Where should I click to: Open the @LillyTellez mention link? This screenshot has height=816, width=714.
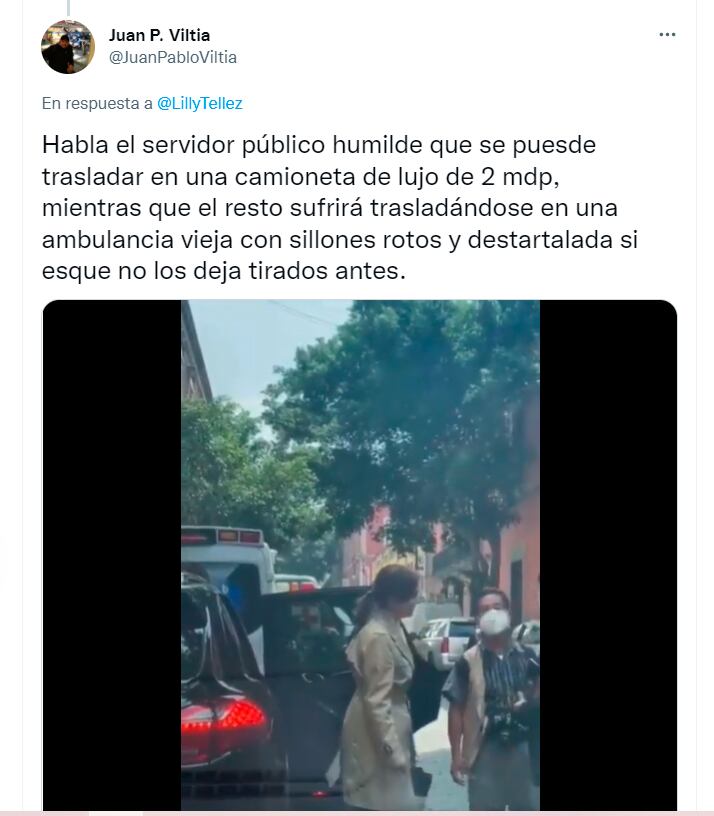point(200,104)
